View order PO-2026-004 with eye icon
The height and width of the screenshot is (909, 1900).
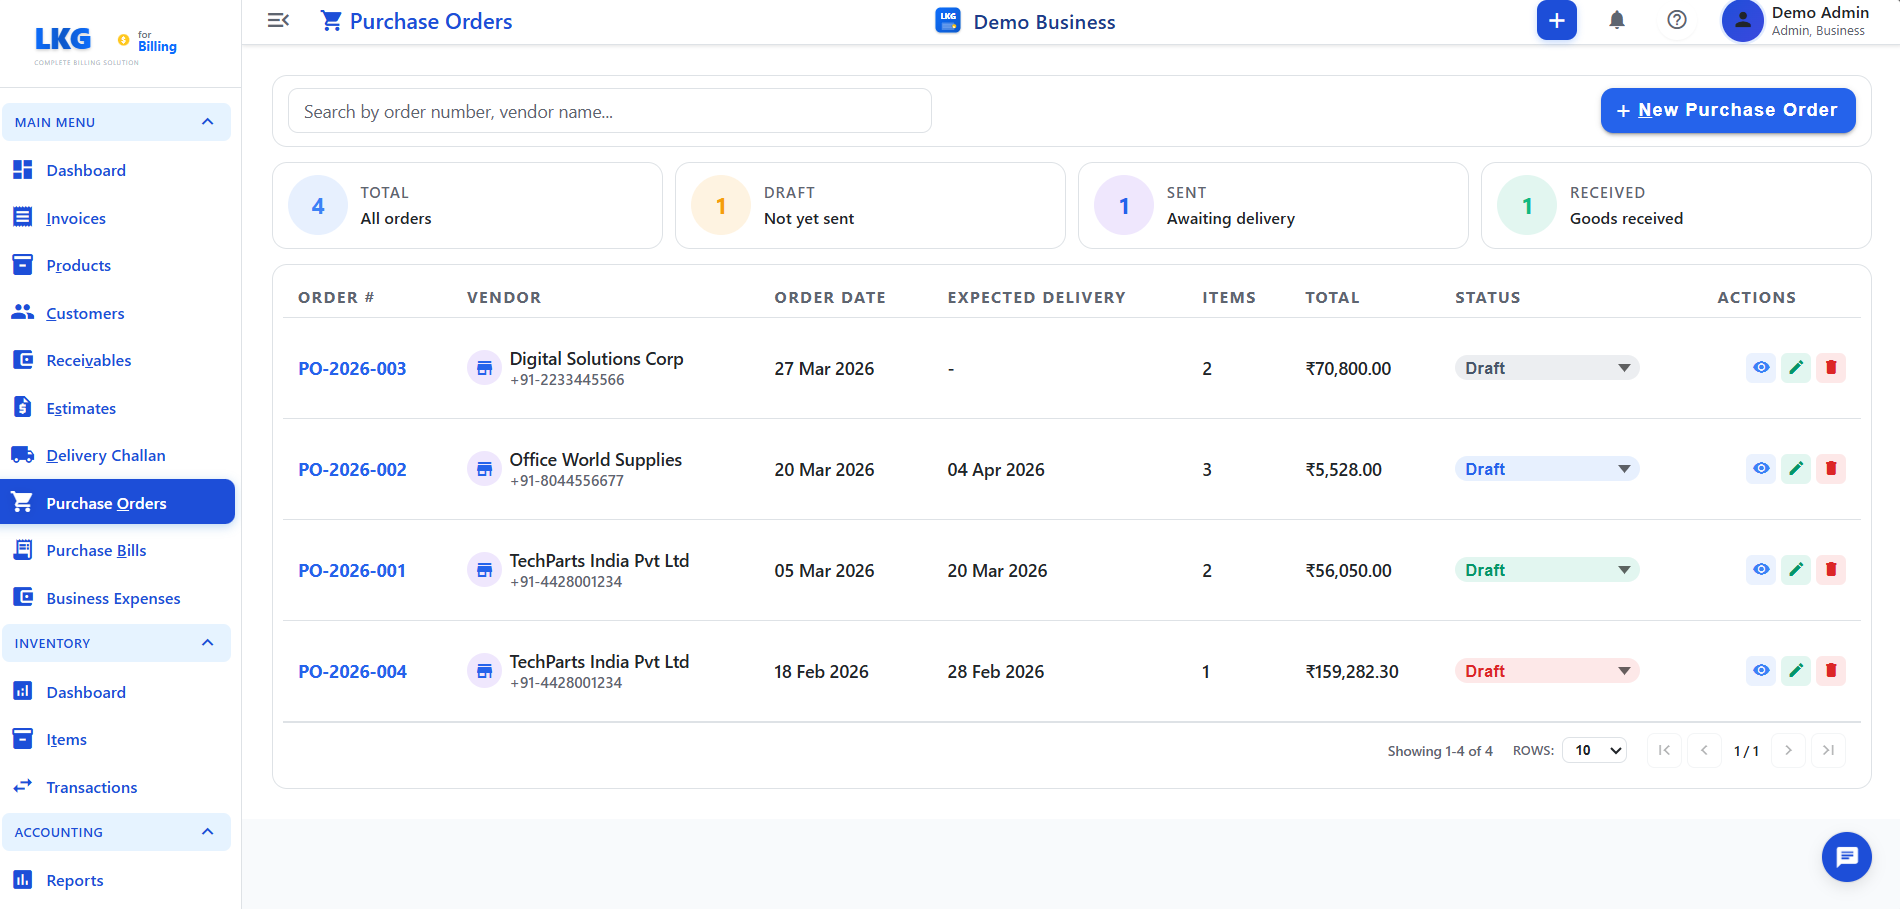pyautogui.click(x=1761, y=671)
